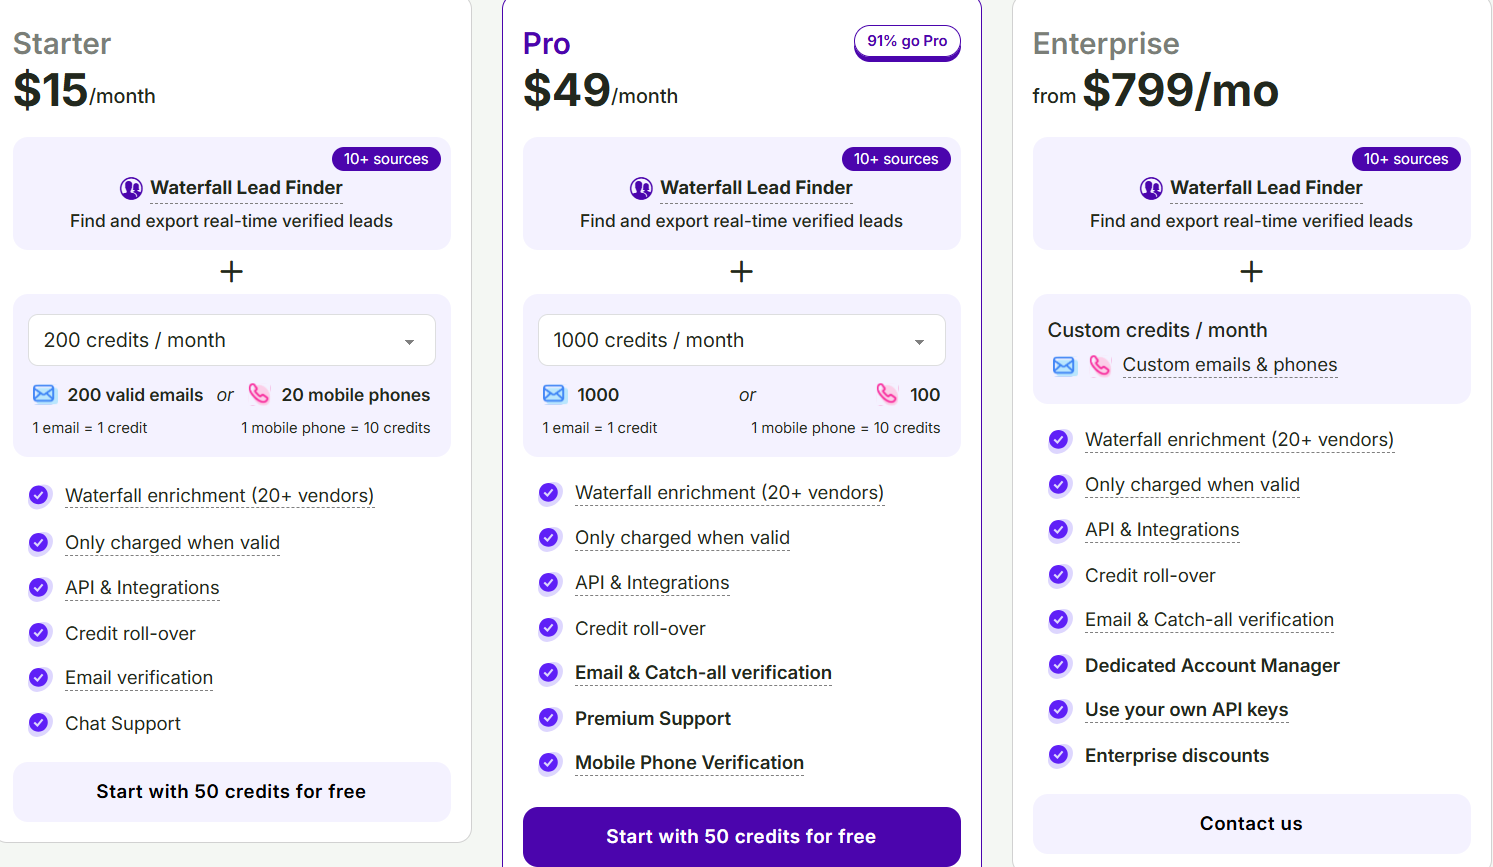Viewport: 1493px width, 867px height.
Task: Click the Waterfall Lead Finder people icon on Starter
Action: 131,188
